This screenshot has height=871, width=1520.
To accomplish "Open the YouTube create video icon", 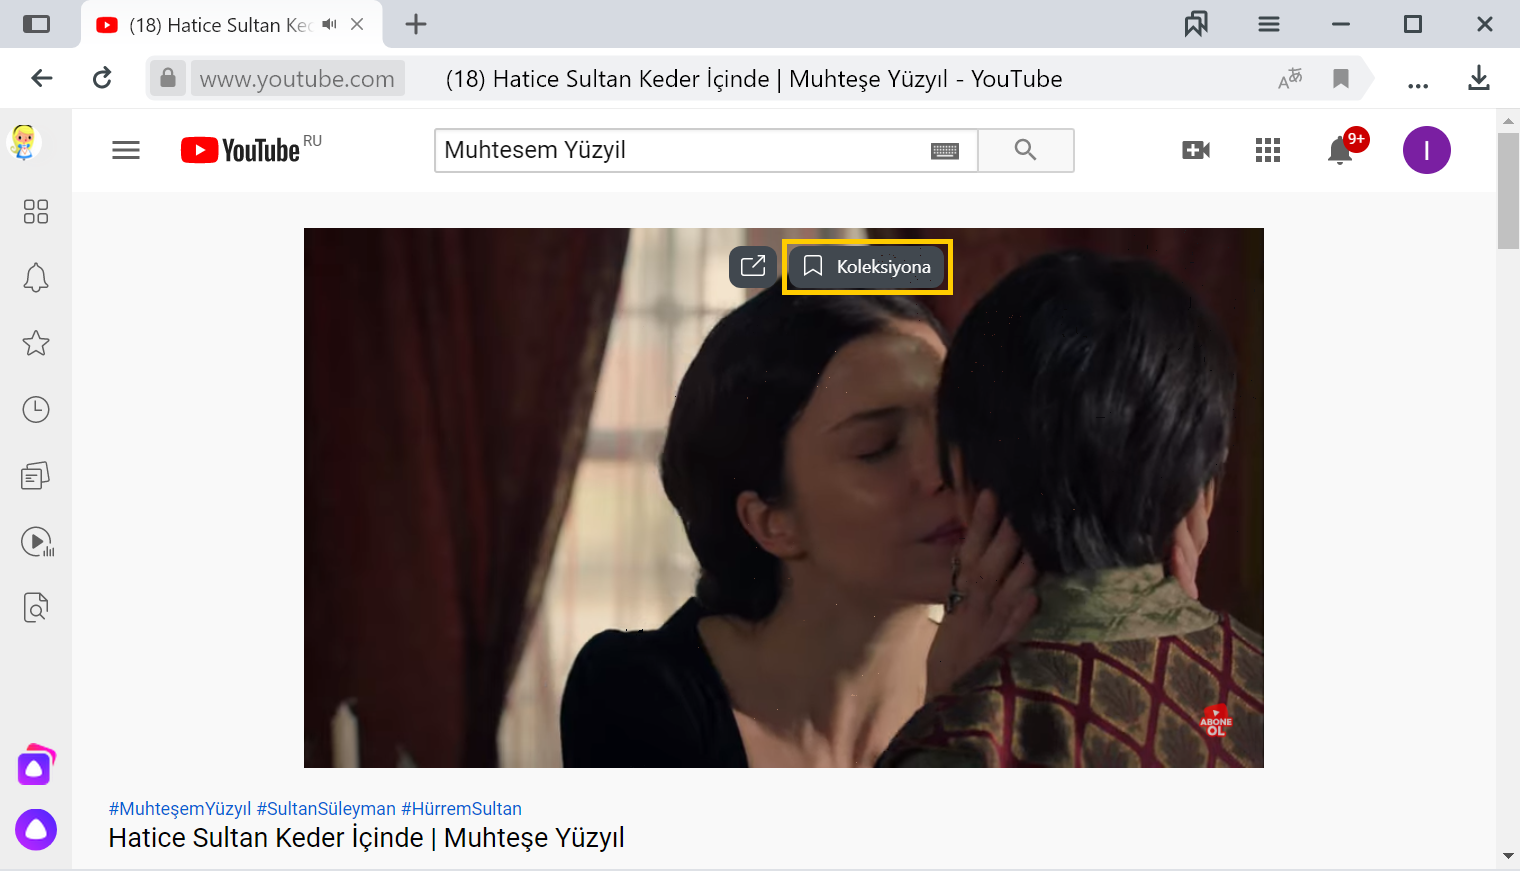I will pos(1196,150).
